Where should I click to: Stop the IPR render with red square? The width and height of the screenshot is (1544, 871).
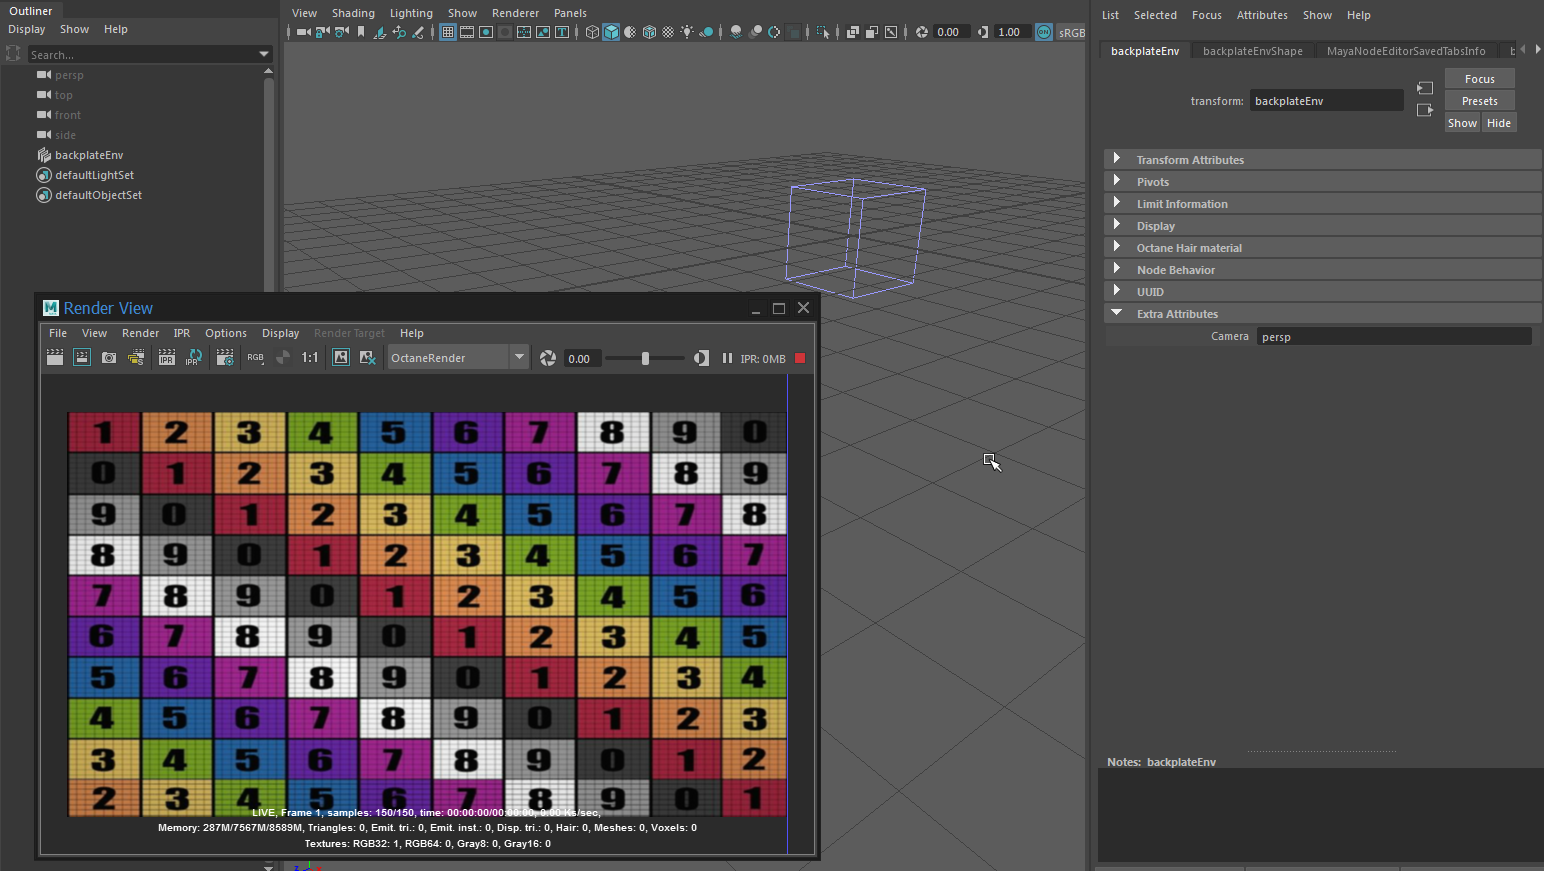(x=800, y=358)
